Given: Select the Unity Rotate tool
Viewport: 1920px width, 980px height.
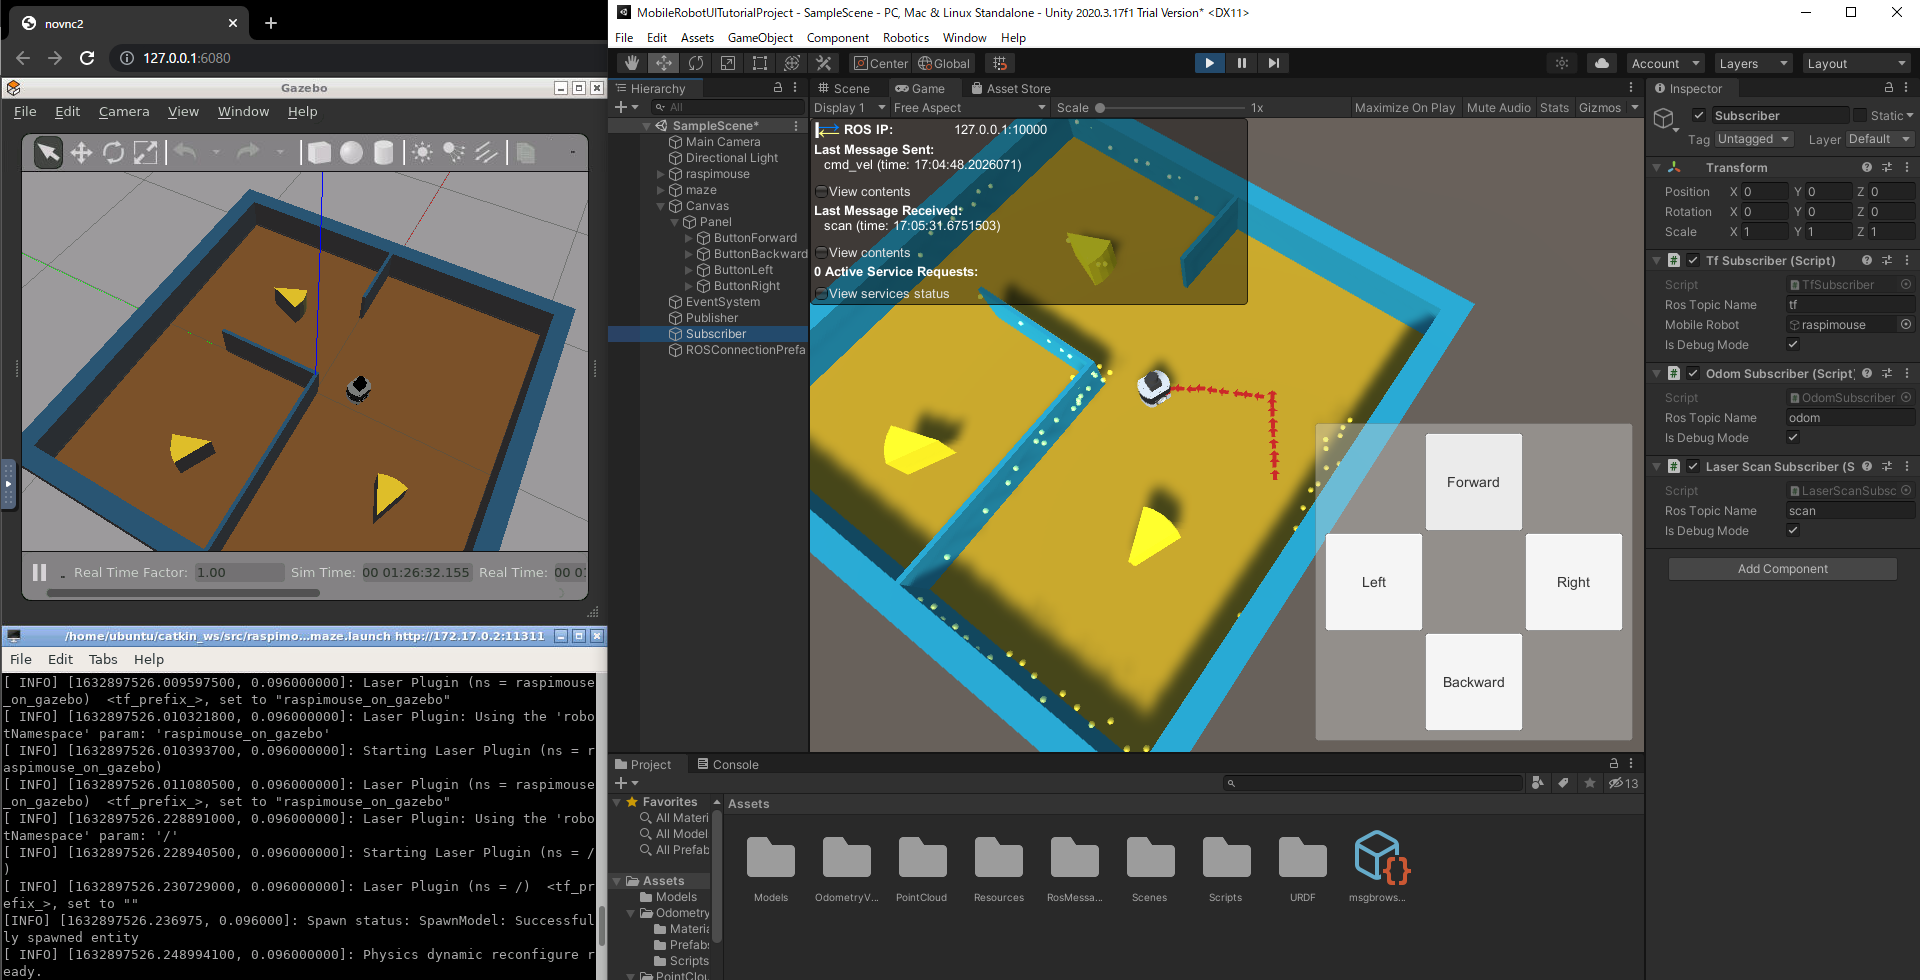Looking at the screenshot, I should 696,63.
